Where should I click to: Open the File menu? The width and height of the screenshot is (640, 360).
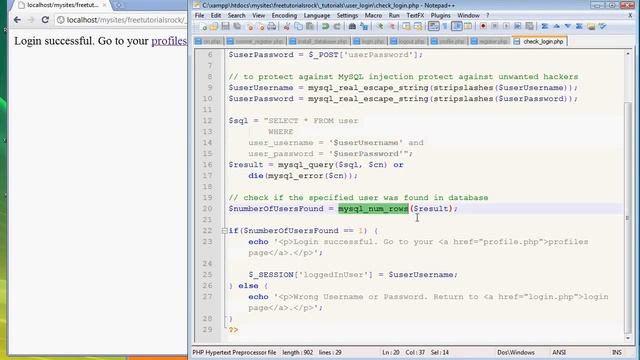pos(200,15)
